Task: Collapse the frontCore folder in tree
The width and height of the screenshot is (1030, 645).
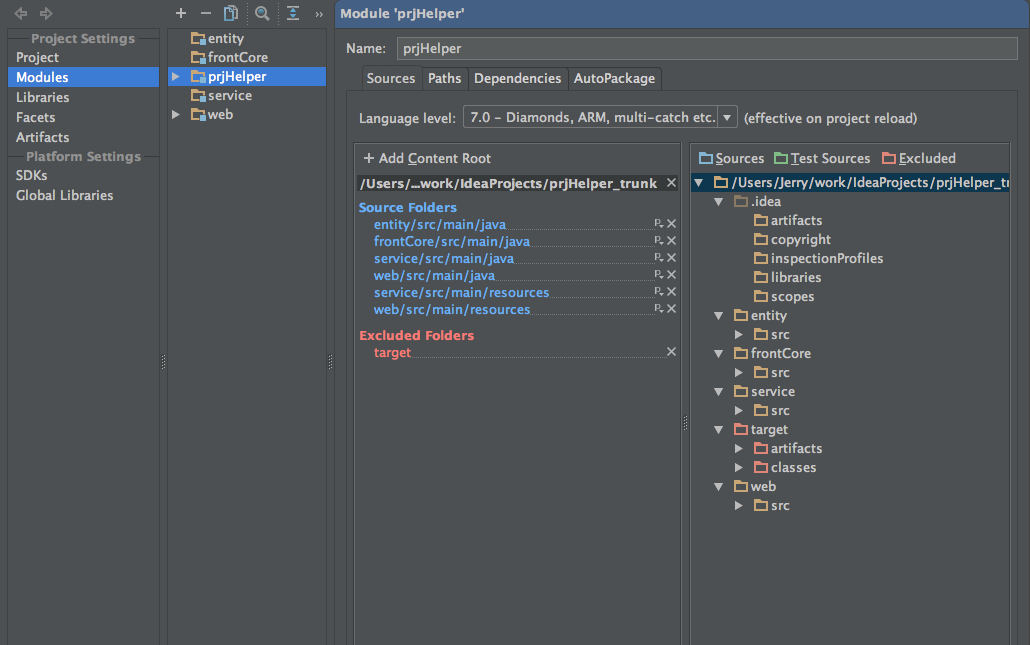Action: [x=719, y=354]
